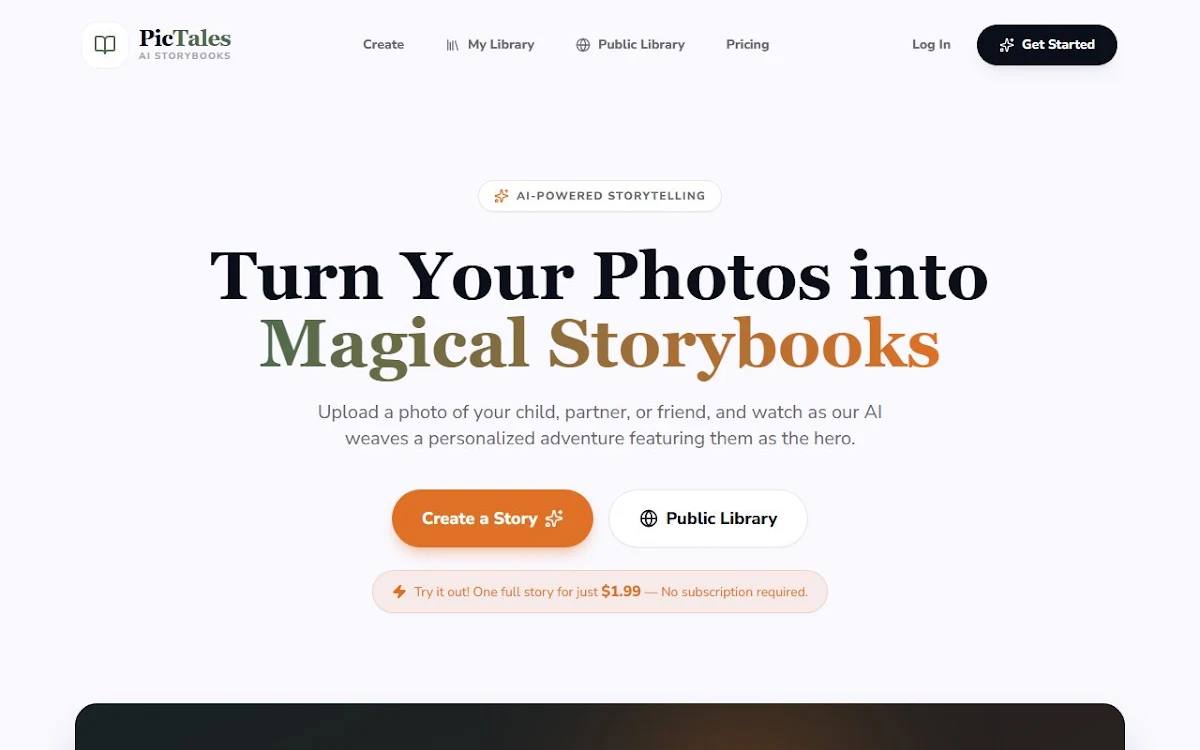1200x750 pixels.
Task: Click the PicTales open book logo icon
Action: pyautogui.click(x=105, y=45)
